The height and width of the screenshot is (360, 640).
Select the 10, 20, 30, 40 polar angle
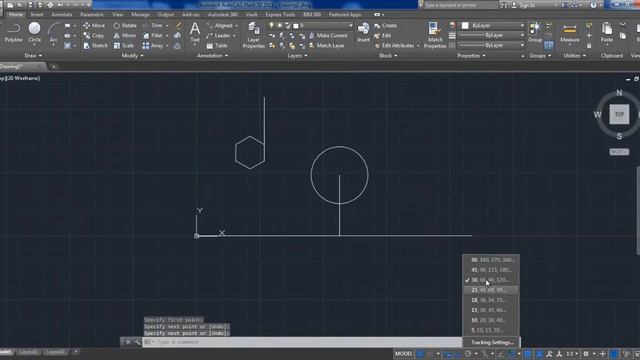pyautogui.click(x=491, y=320)
